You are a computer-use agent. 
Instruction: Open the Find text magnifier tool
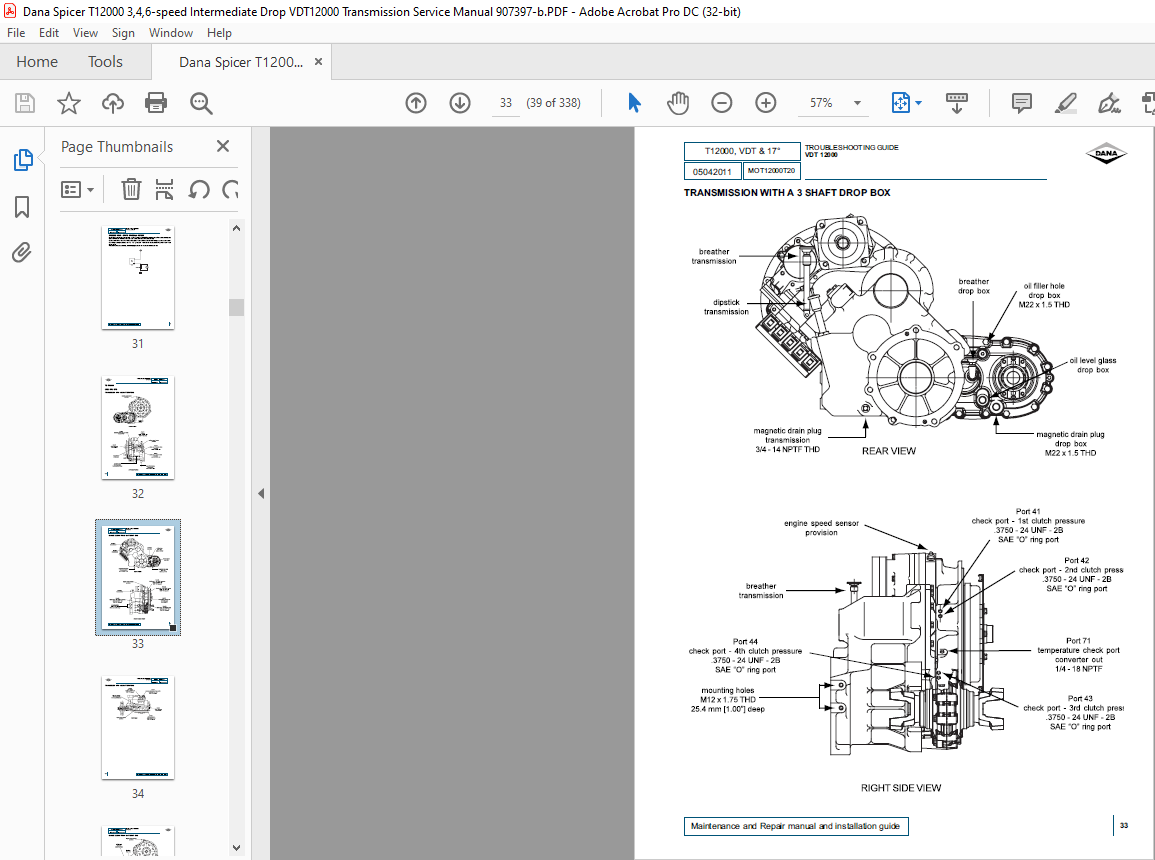click(201, 103)
